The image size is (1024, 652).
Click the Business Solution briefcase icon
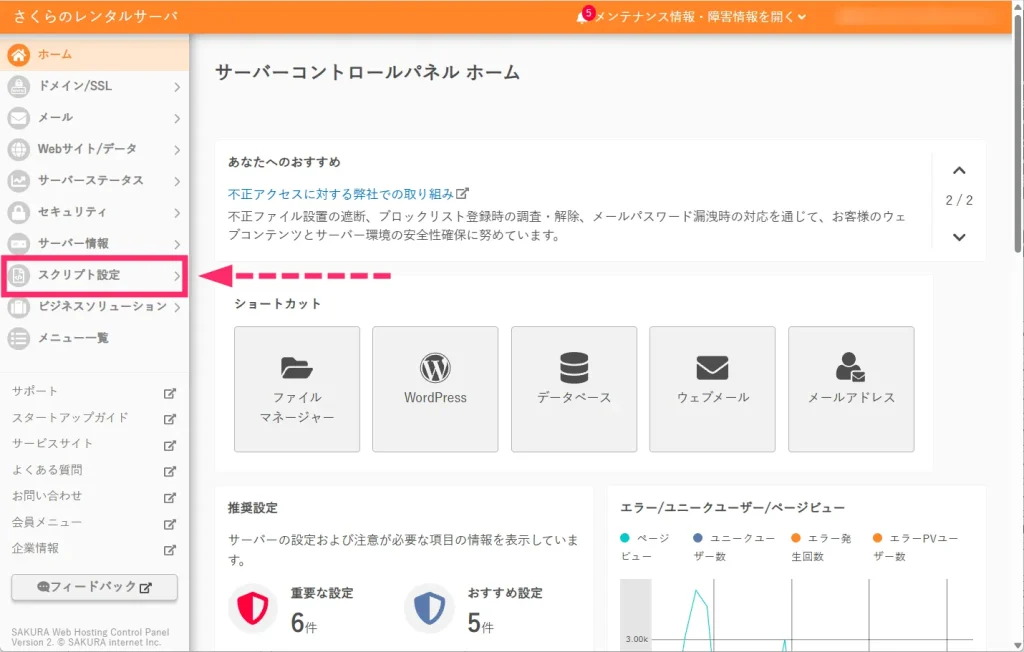[18, 306]
